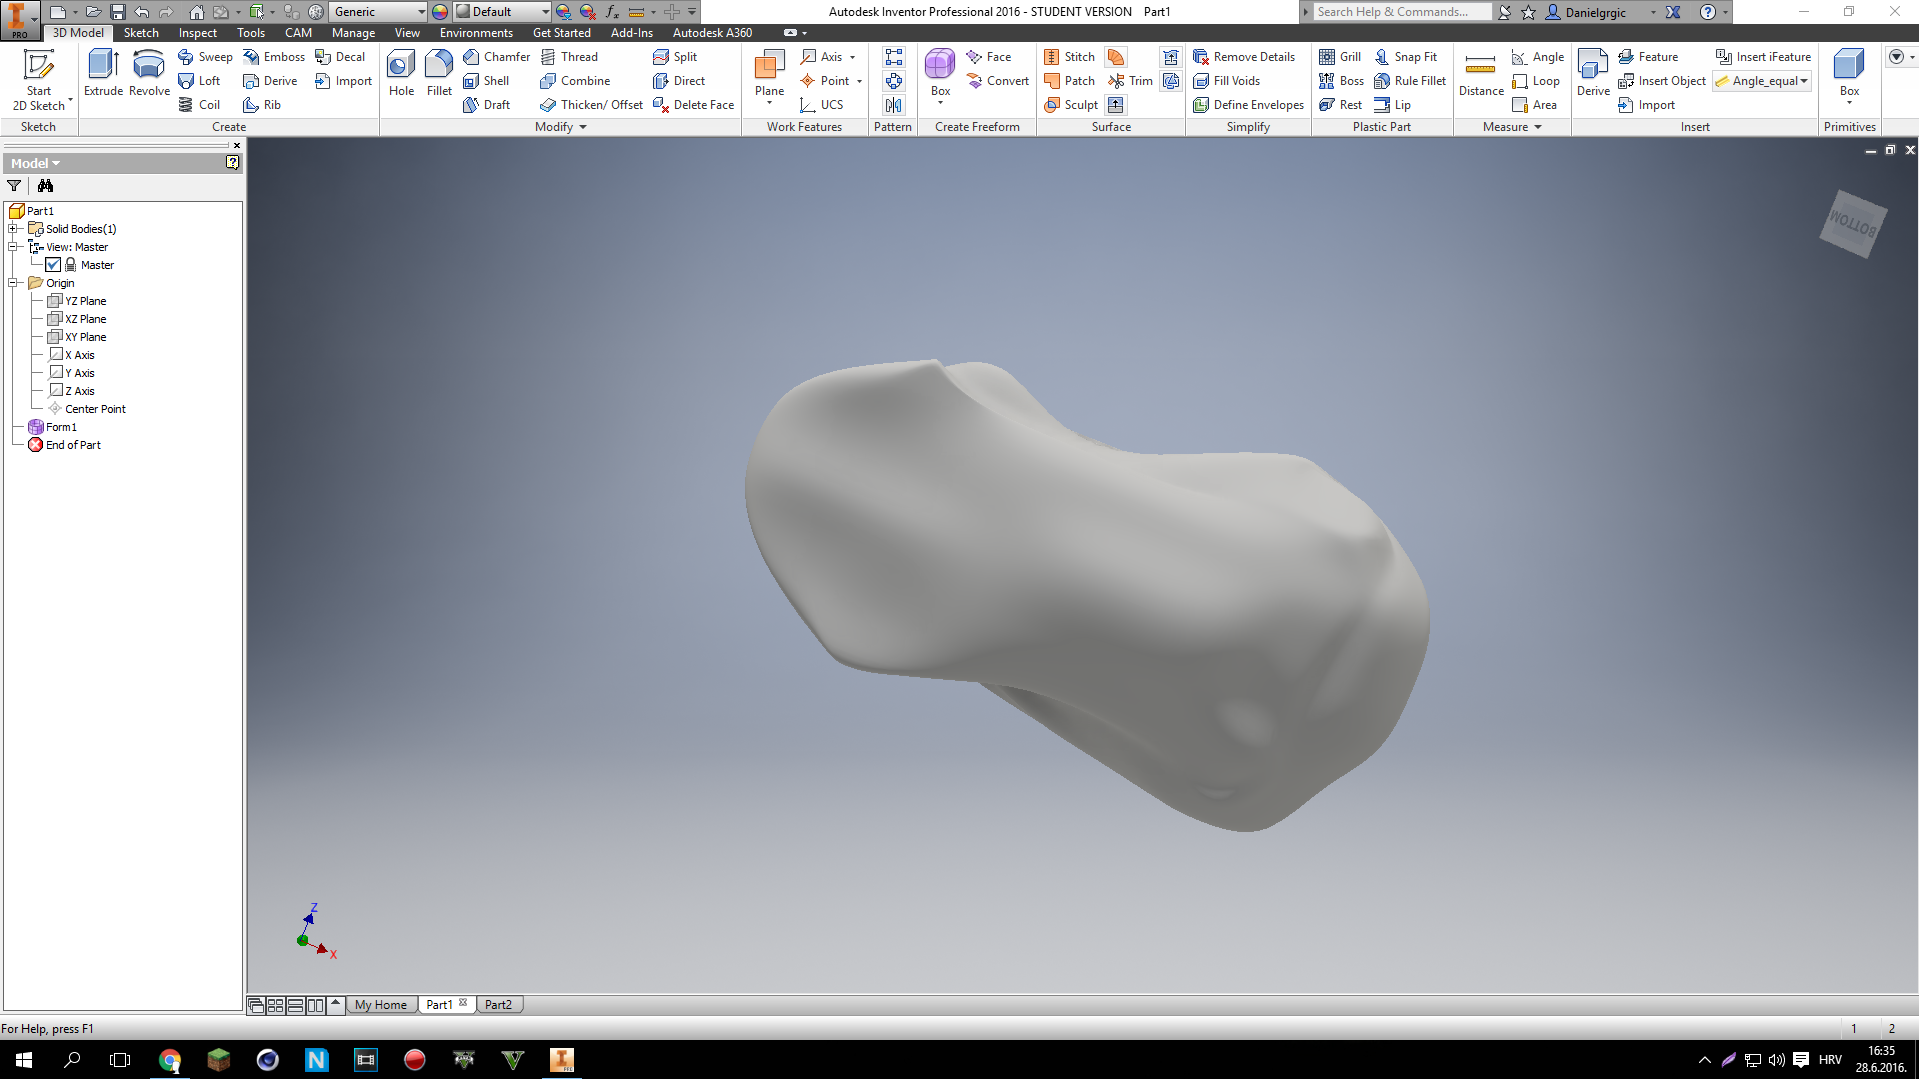Viewport: 1919px width, 1079px height.
Task: Start a new 2D Sketch
Action: coord(39,80)
